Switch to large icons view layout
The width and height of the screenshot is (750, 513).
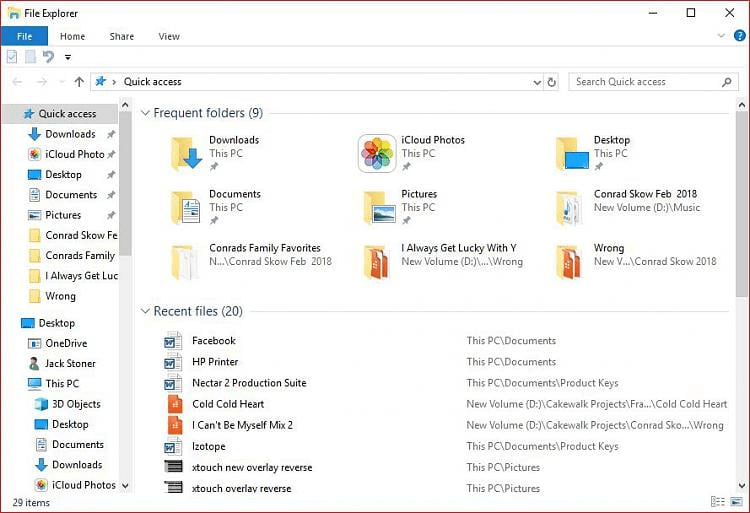738,501
